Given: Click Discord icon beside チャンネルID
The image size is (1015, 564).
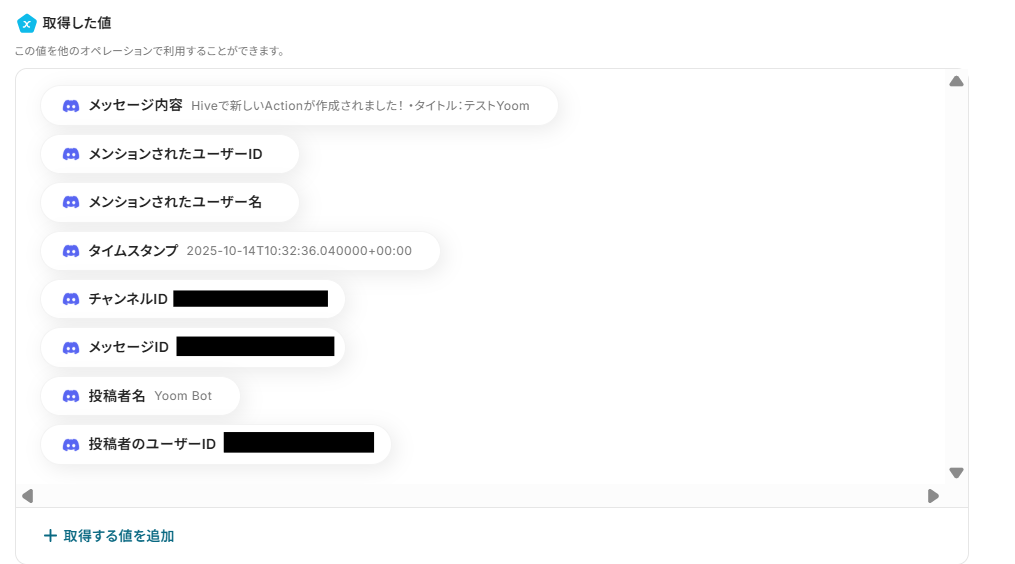Looking at the screenshot, I should click(x=71, y=299).
